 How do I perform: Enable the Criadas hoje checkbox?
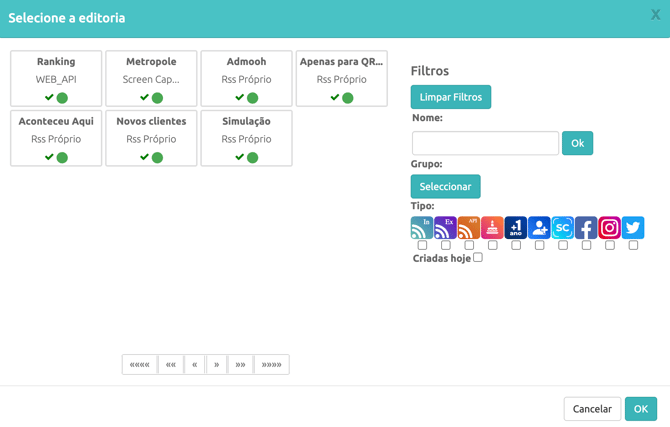tap(478, 257)
